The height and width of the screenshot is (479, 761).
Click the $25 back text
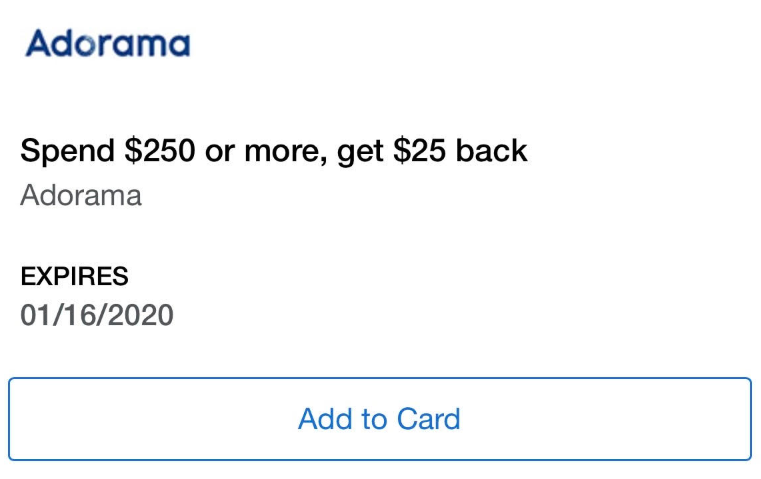click(x=460, y=150)
